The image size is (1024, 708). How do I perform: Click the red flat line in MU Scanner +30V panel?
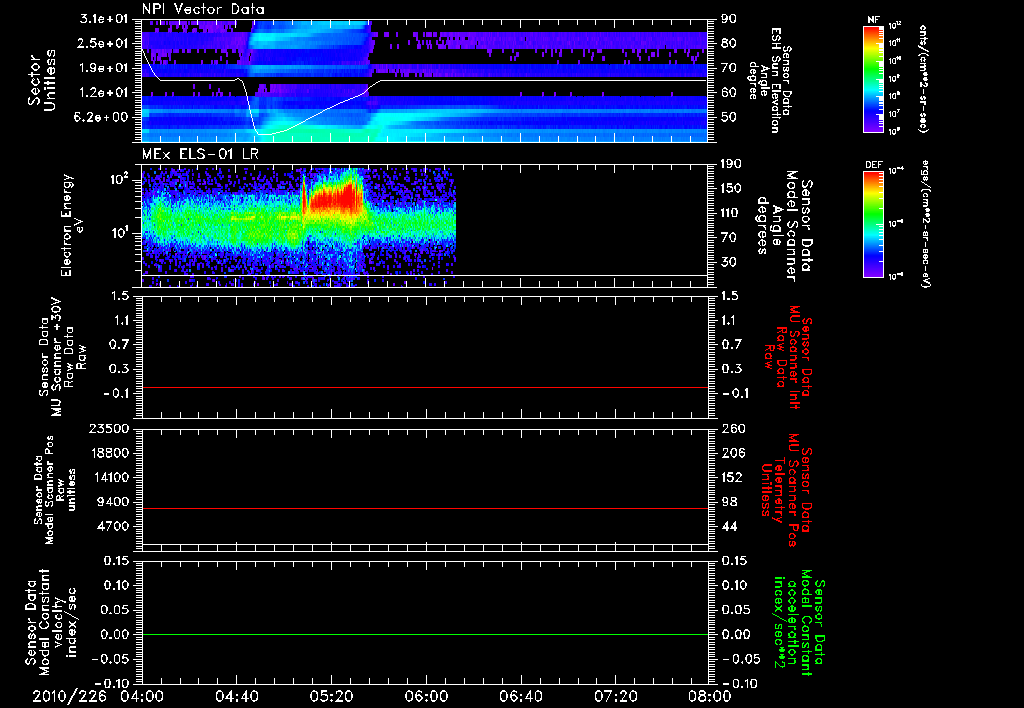tap(424, 387)
